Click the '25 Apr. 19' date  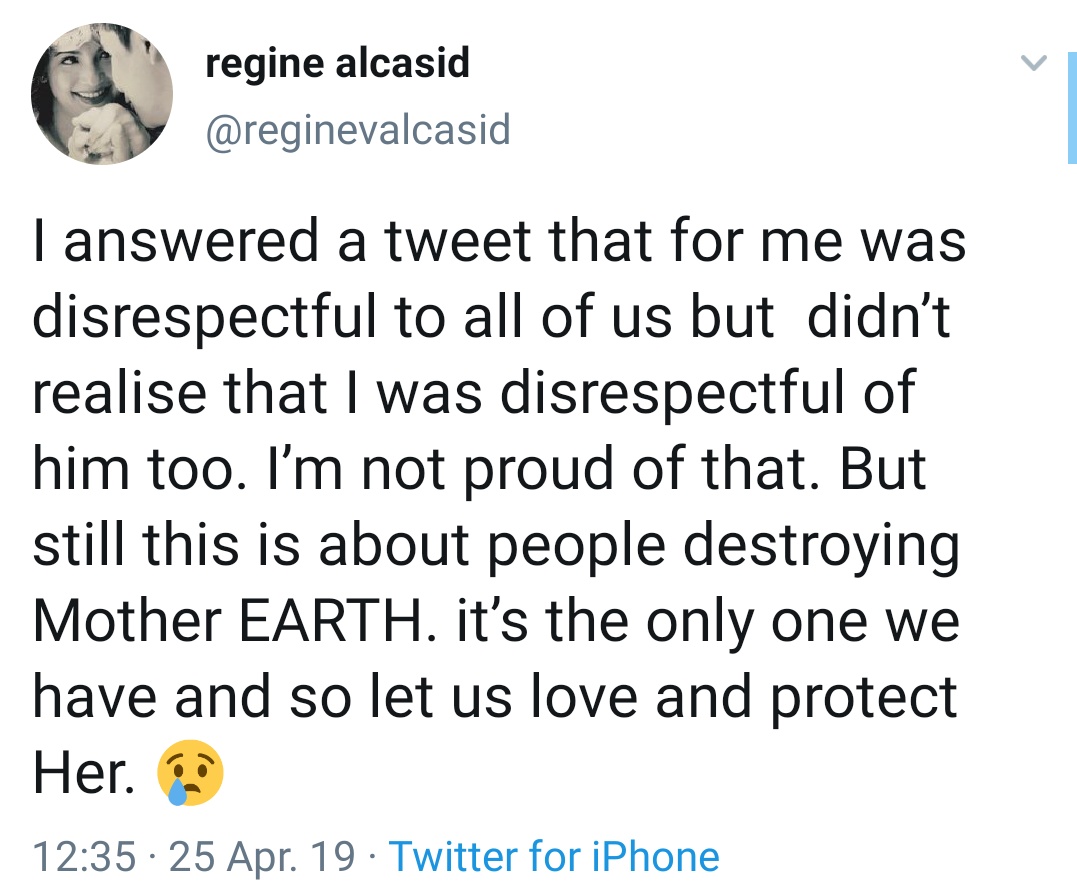tap(263, 857)
